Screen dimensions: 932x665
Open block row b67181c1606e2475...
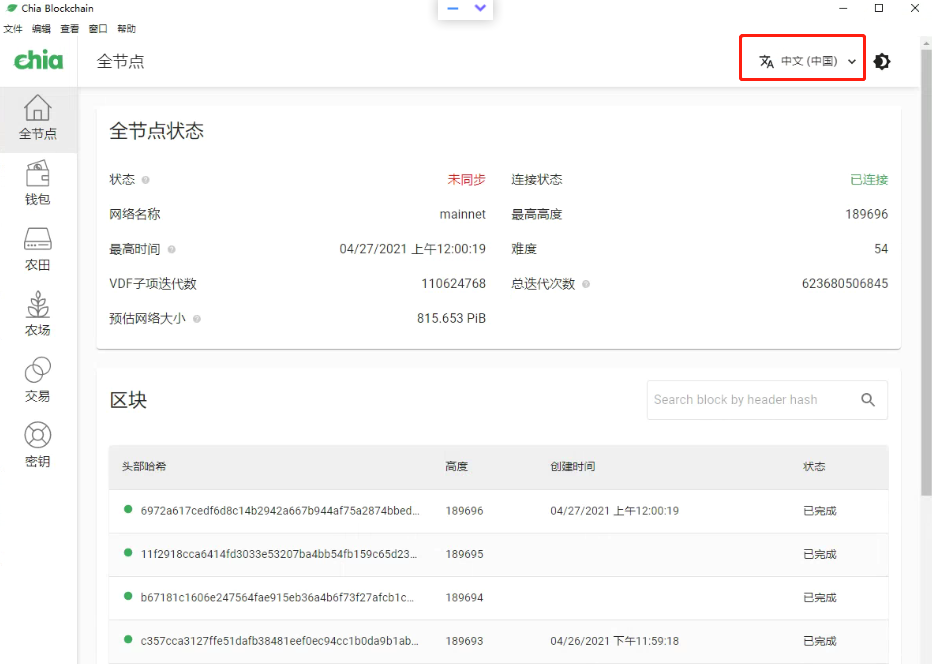[x=499, y=598]
